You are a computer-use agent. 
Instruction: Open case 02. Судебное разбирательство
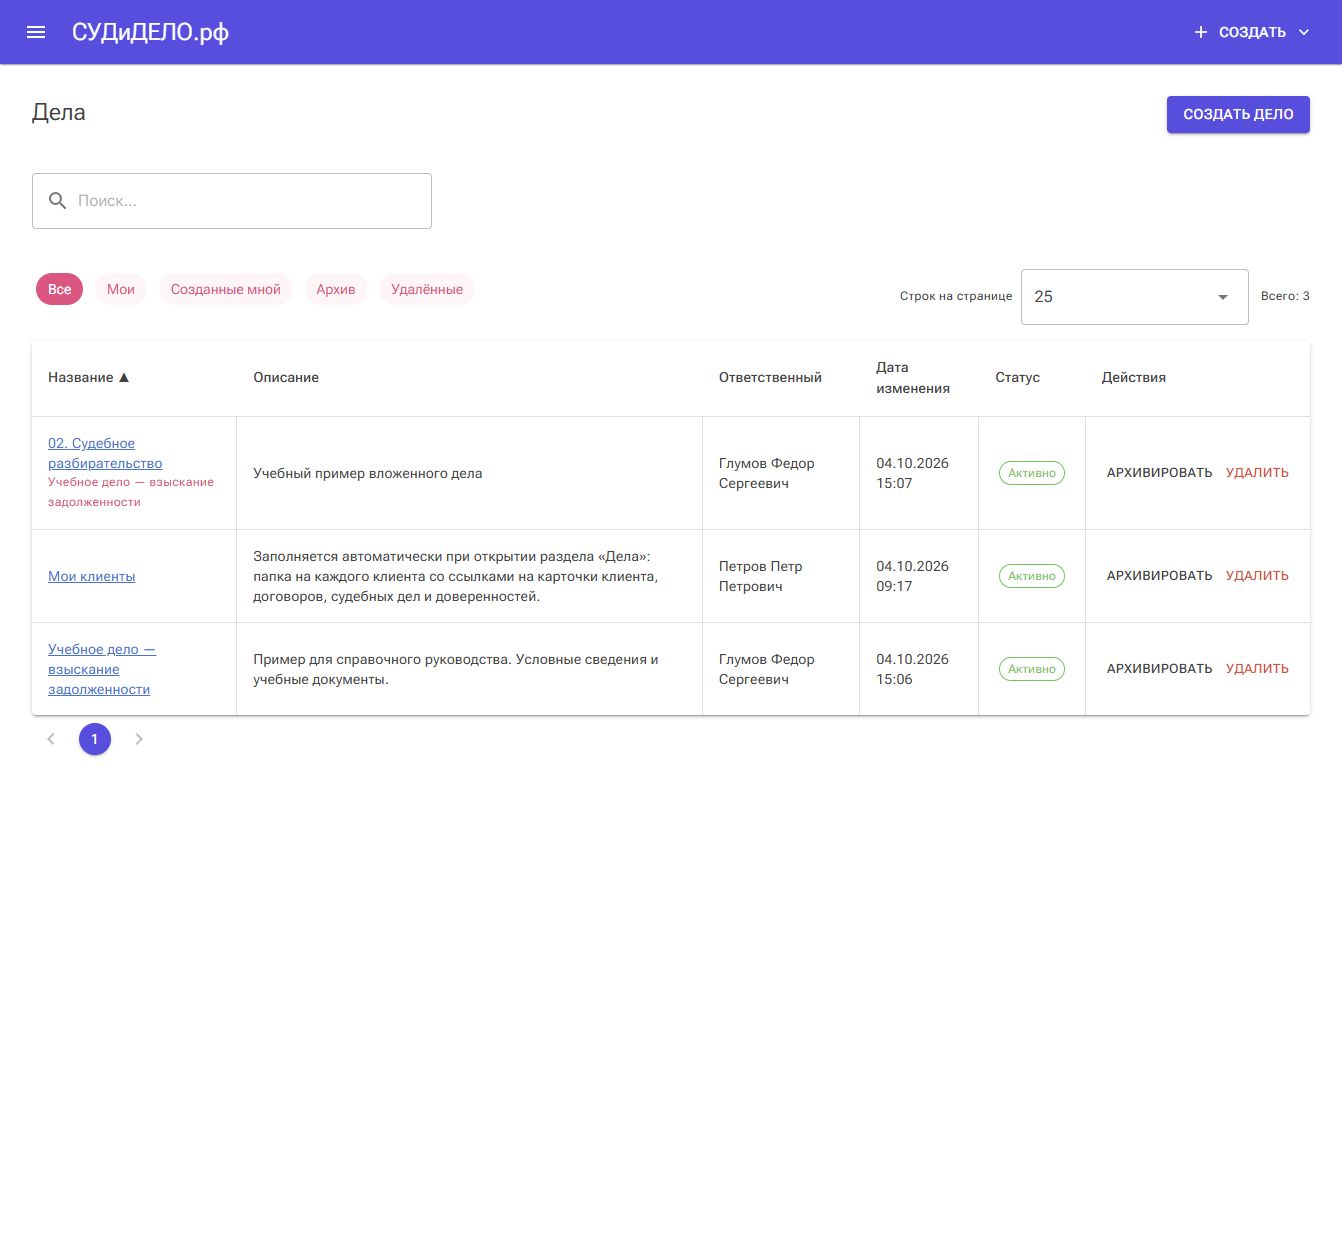[x=105, y=453]
